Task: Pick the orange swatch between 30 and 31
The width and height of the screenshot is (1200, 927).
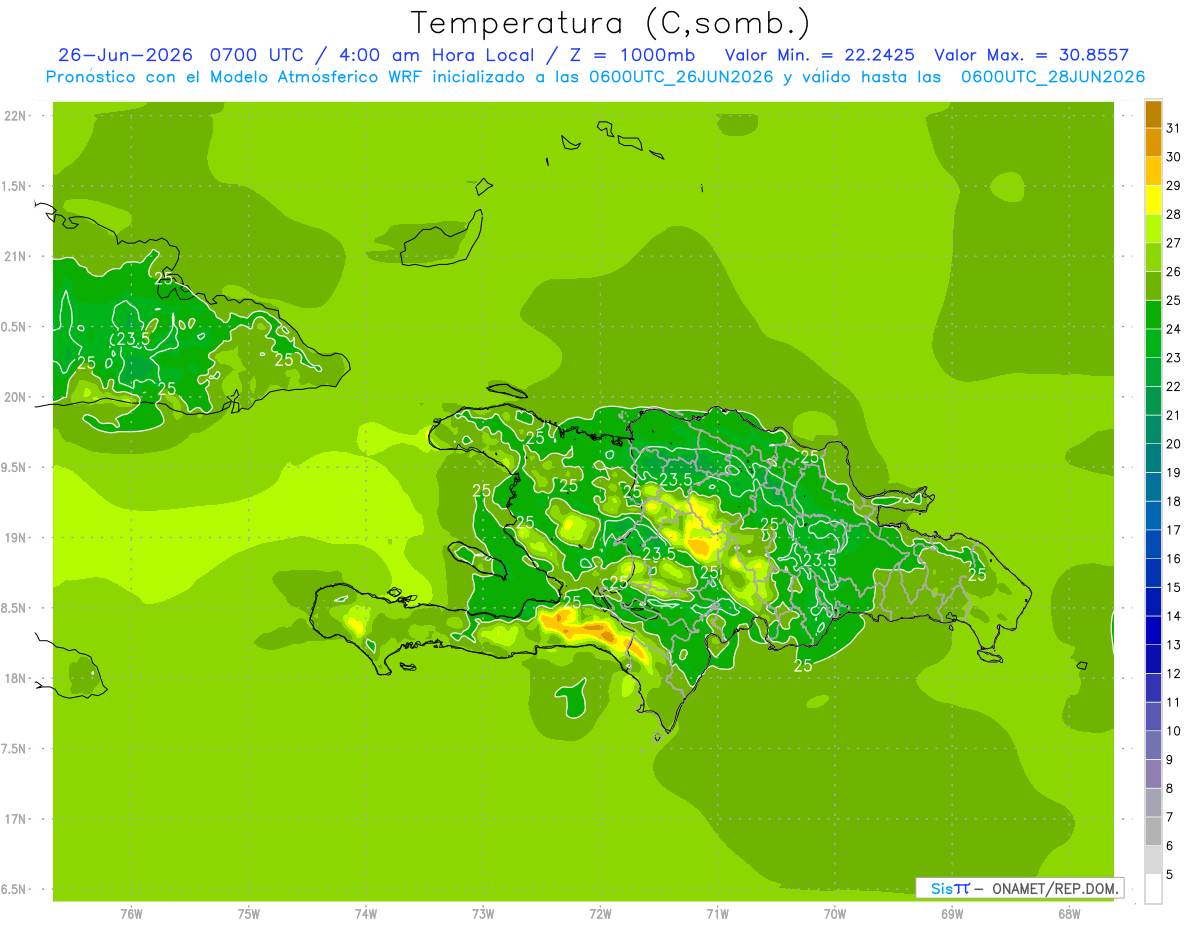Action: (1153, 142)
